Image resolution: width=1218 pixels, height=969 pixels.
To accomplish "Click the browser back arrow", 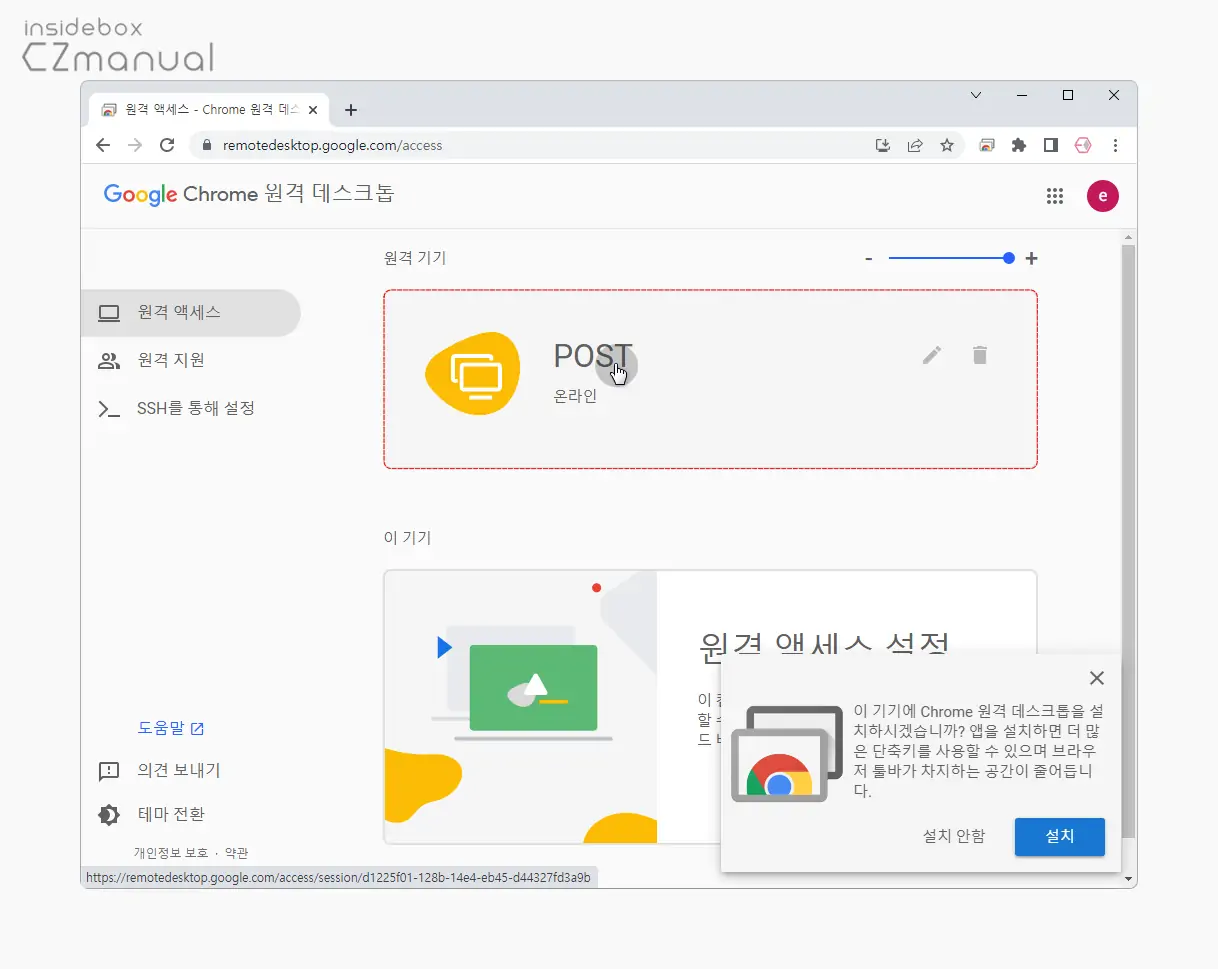I will tap(103, 145).
